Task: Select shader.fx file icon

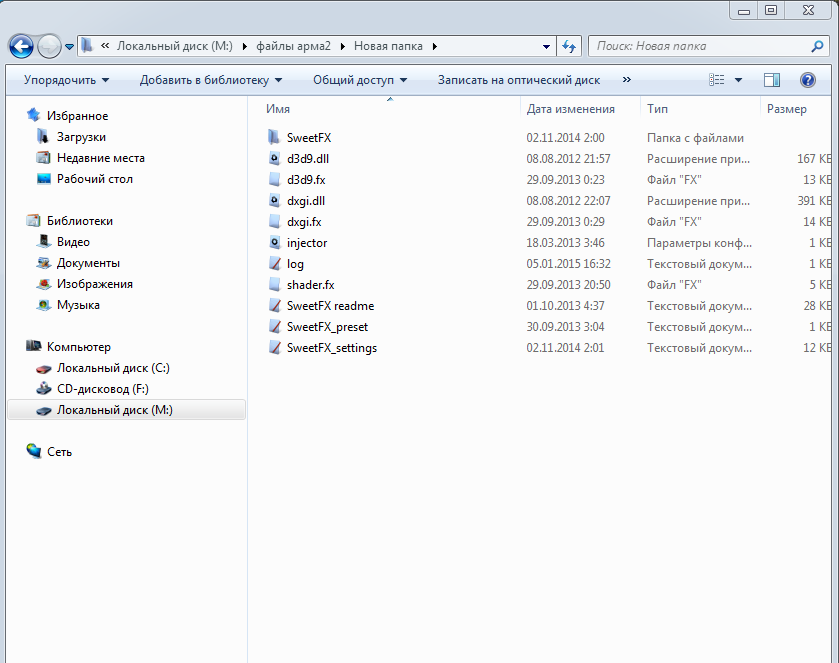Action: 274,284
